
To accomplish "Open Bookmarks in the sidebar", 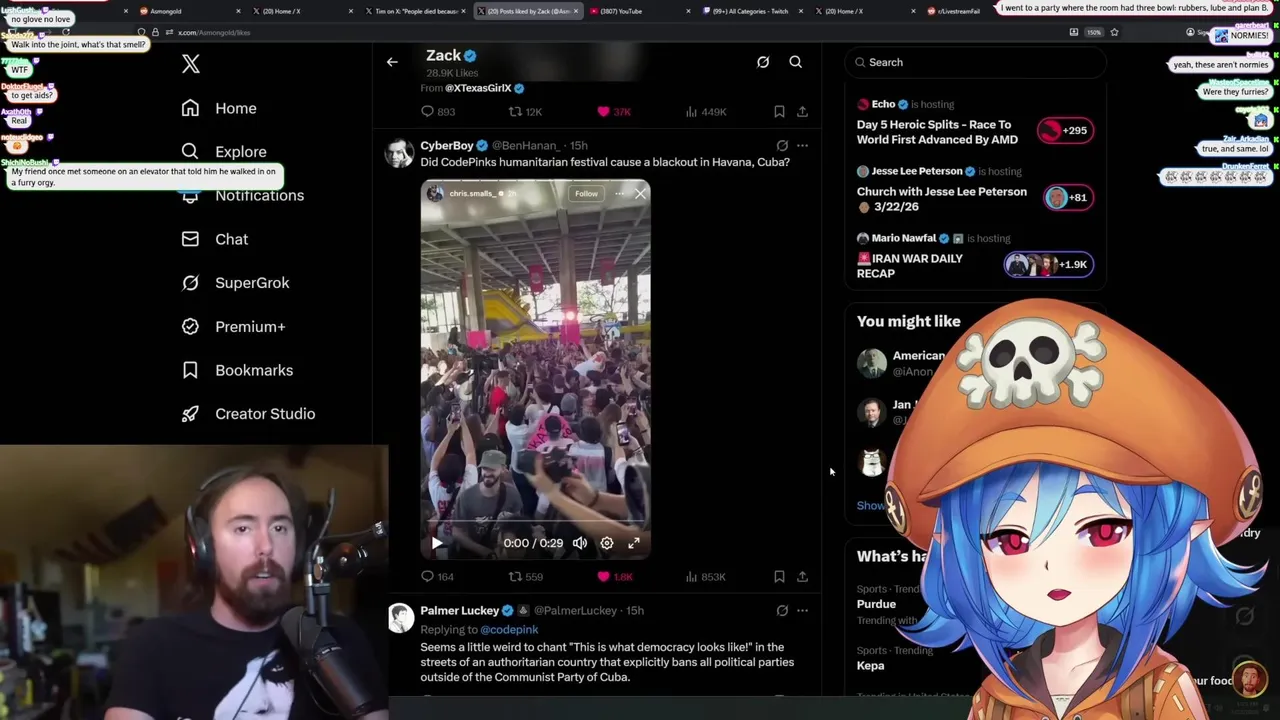I will pos(237,370).
